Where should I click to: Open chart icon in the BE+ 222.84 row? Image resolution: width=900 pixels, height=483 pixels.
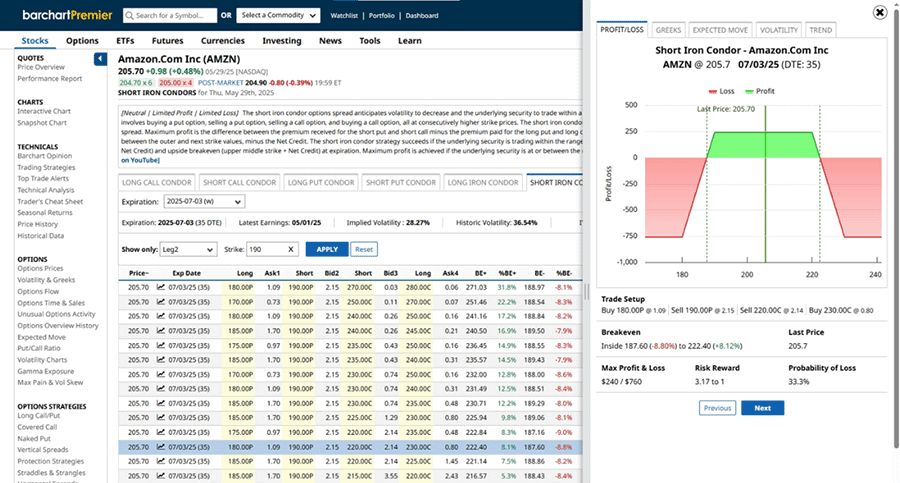click(161, 432)
